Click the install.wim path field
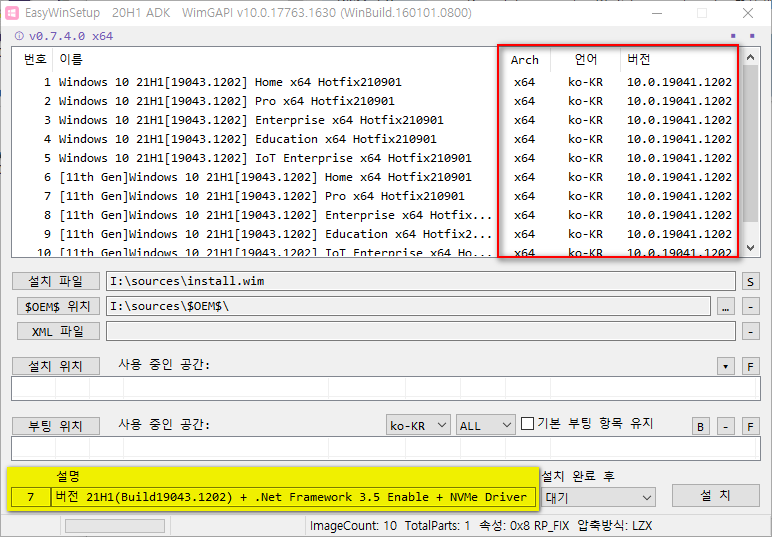This screenshot has height=537, width=772. (420, 281)
